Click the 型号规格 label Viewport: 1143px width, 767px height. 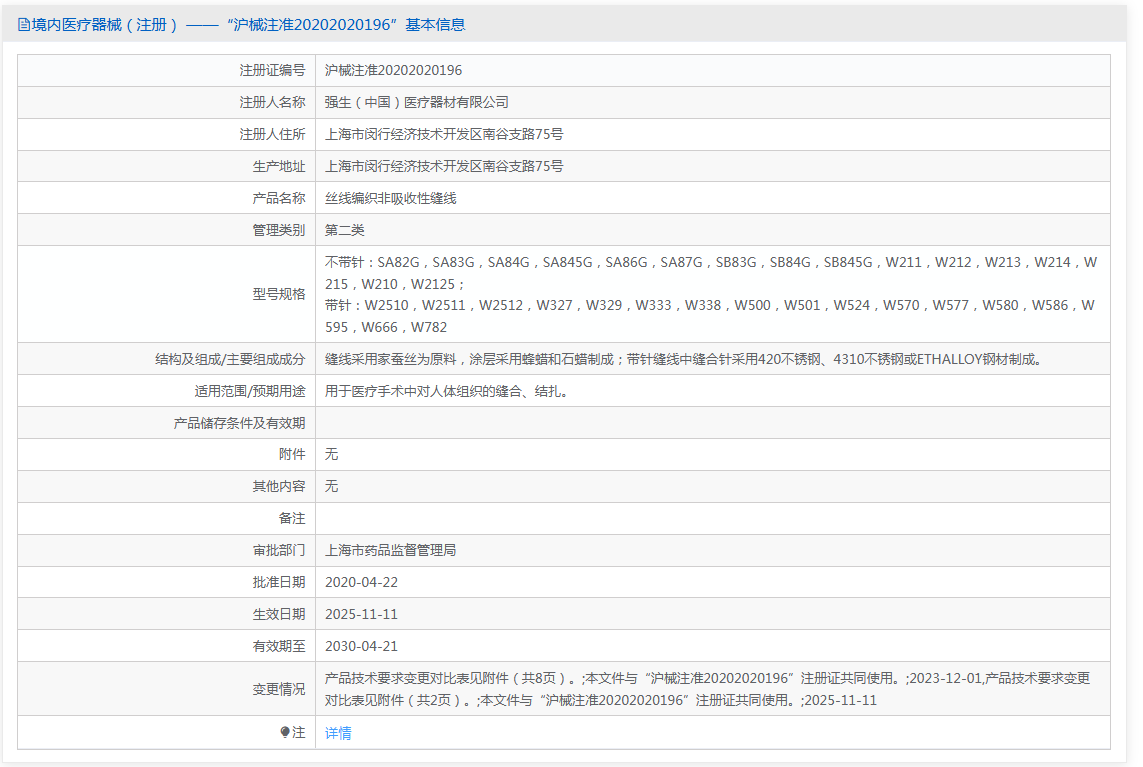[x=279, y=294]
